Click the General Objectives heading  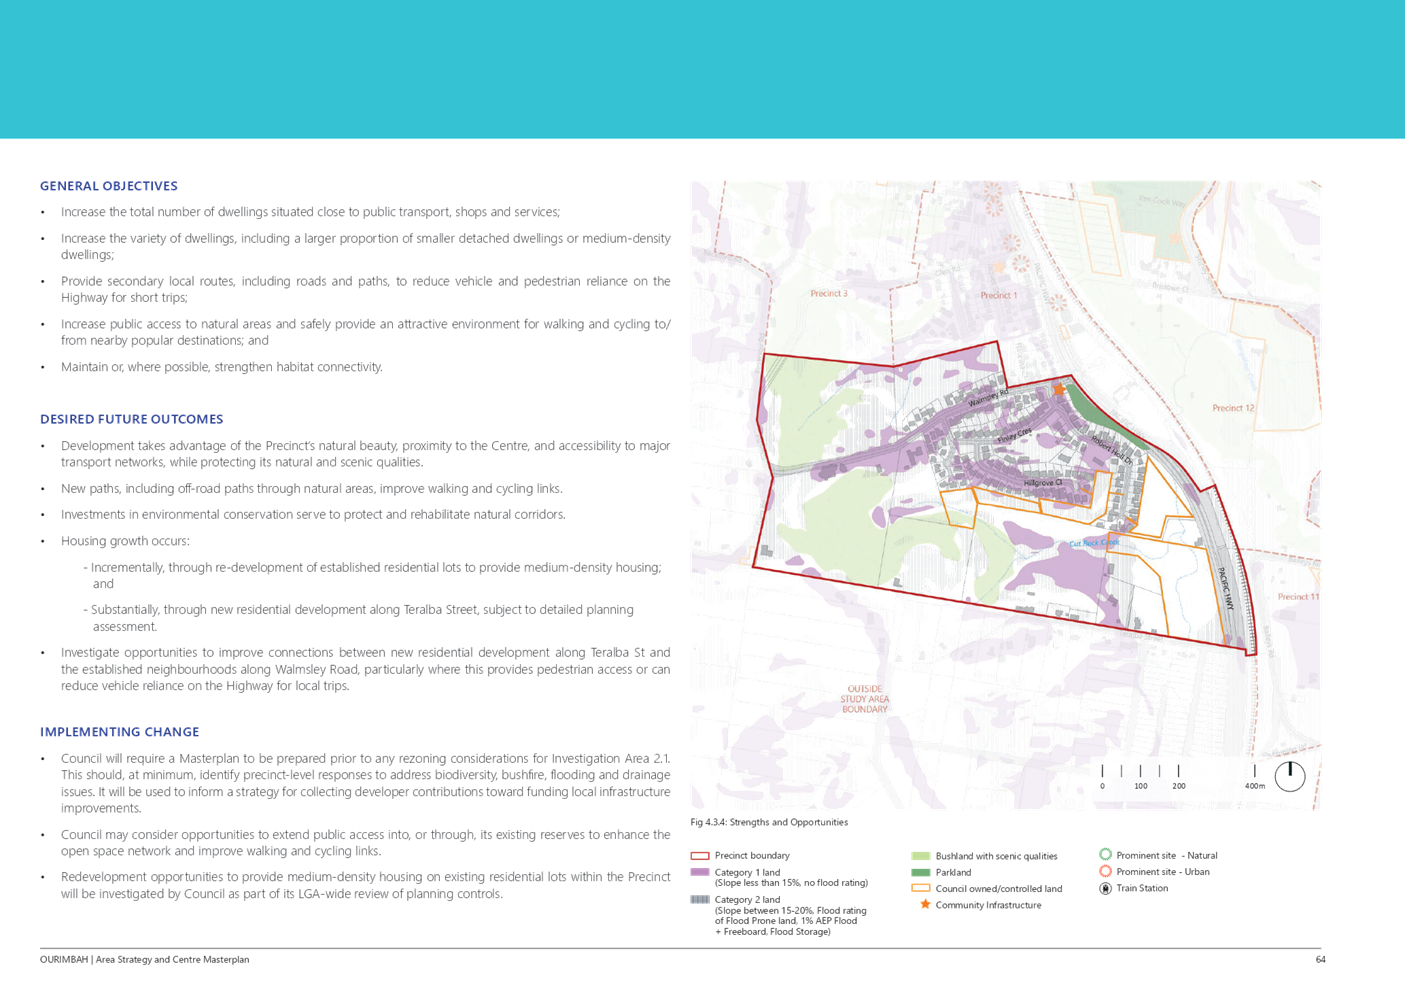point(108,186)
